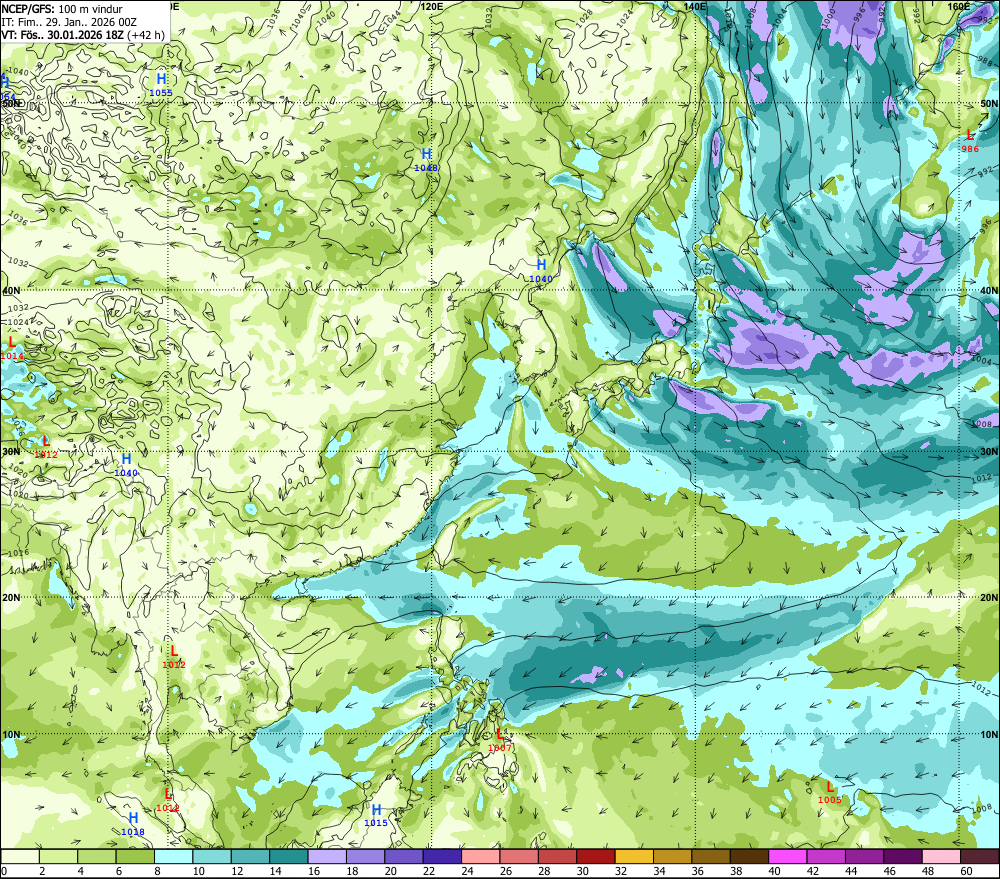Pick the deep indigo 22–24 legend swatch

tap(442, 856)
